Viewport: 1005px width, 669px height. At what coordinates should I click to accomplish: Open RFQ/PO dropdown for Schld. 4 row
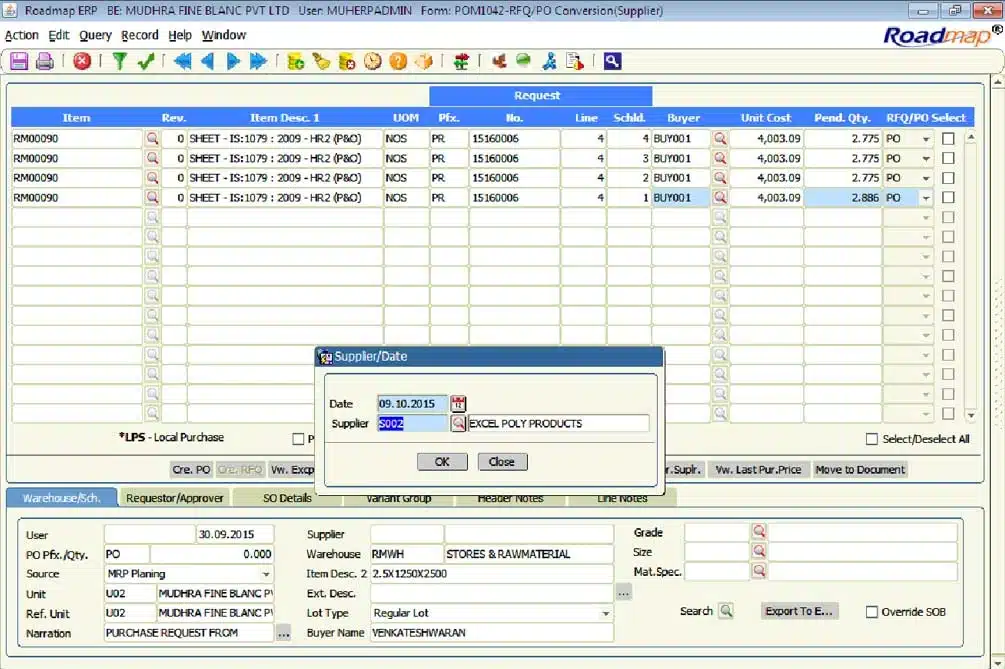pyautogui.click(x=926, y=139)
